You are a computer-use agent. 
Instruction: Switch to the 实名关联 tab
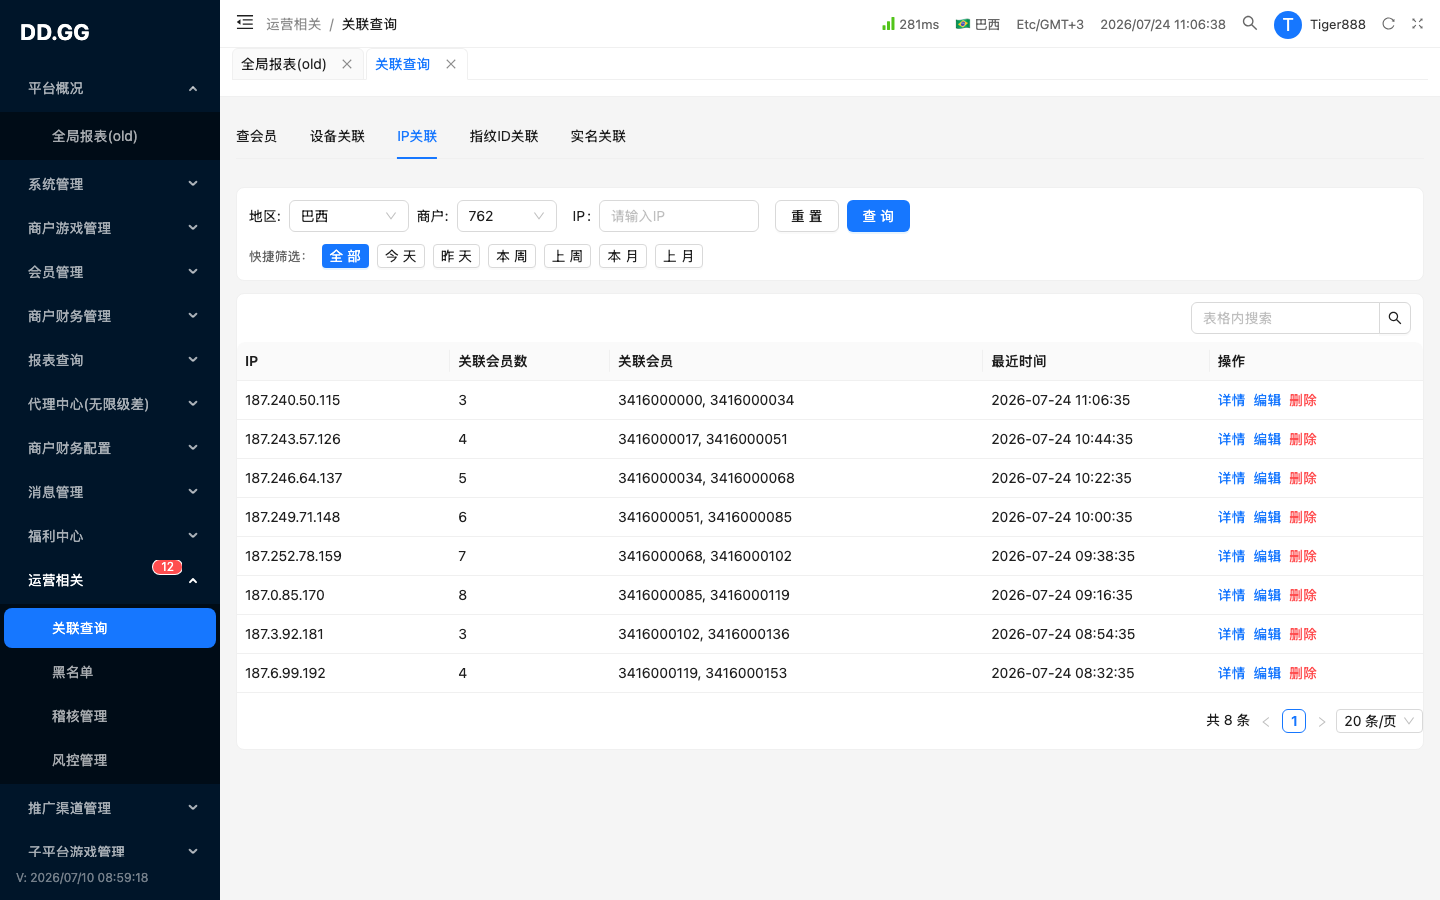[x=598, y=136]
